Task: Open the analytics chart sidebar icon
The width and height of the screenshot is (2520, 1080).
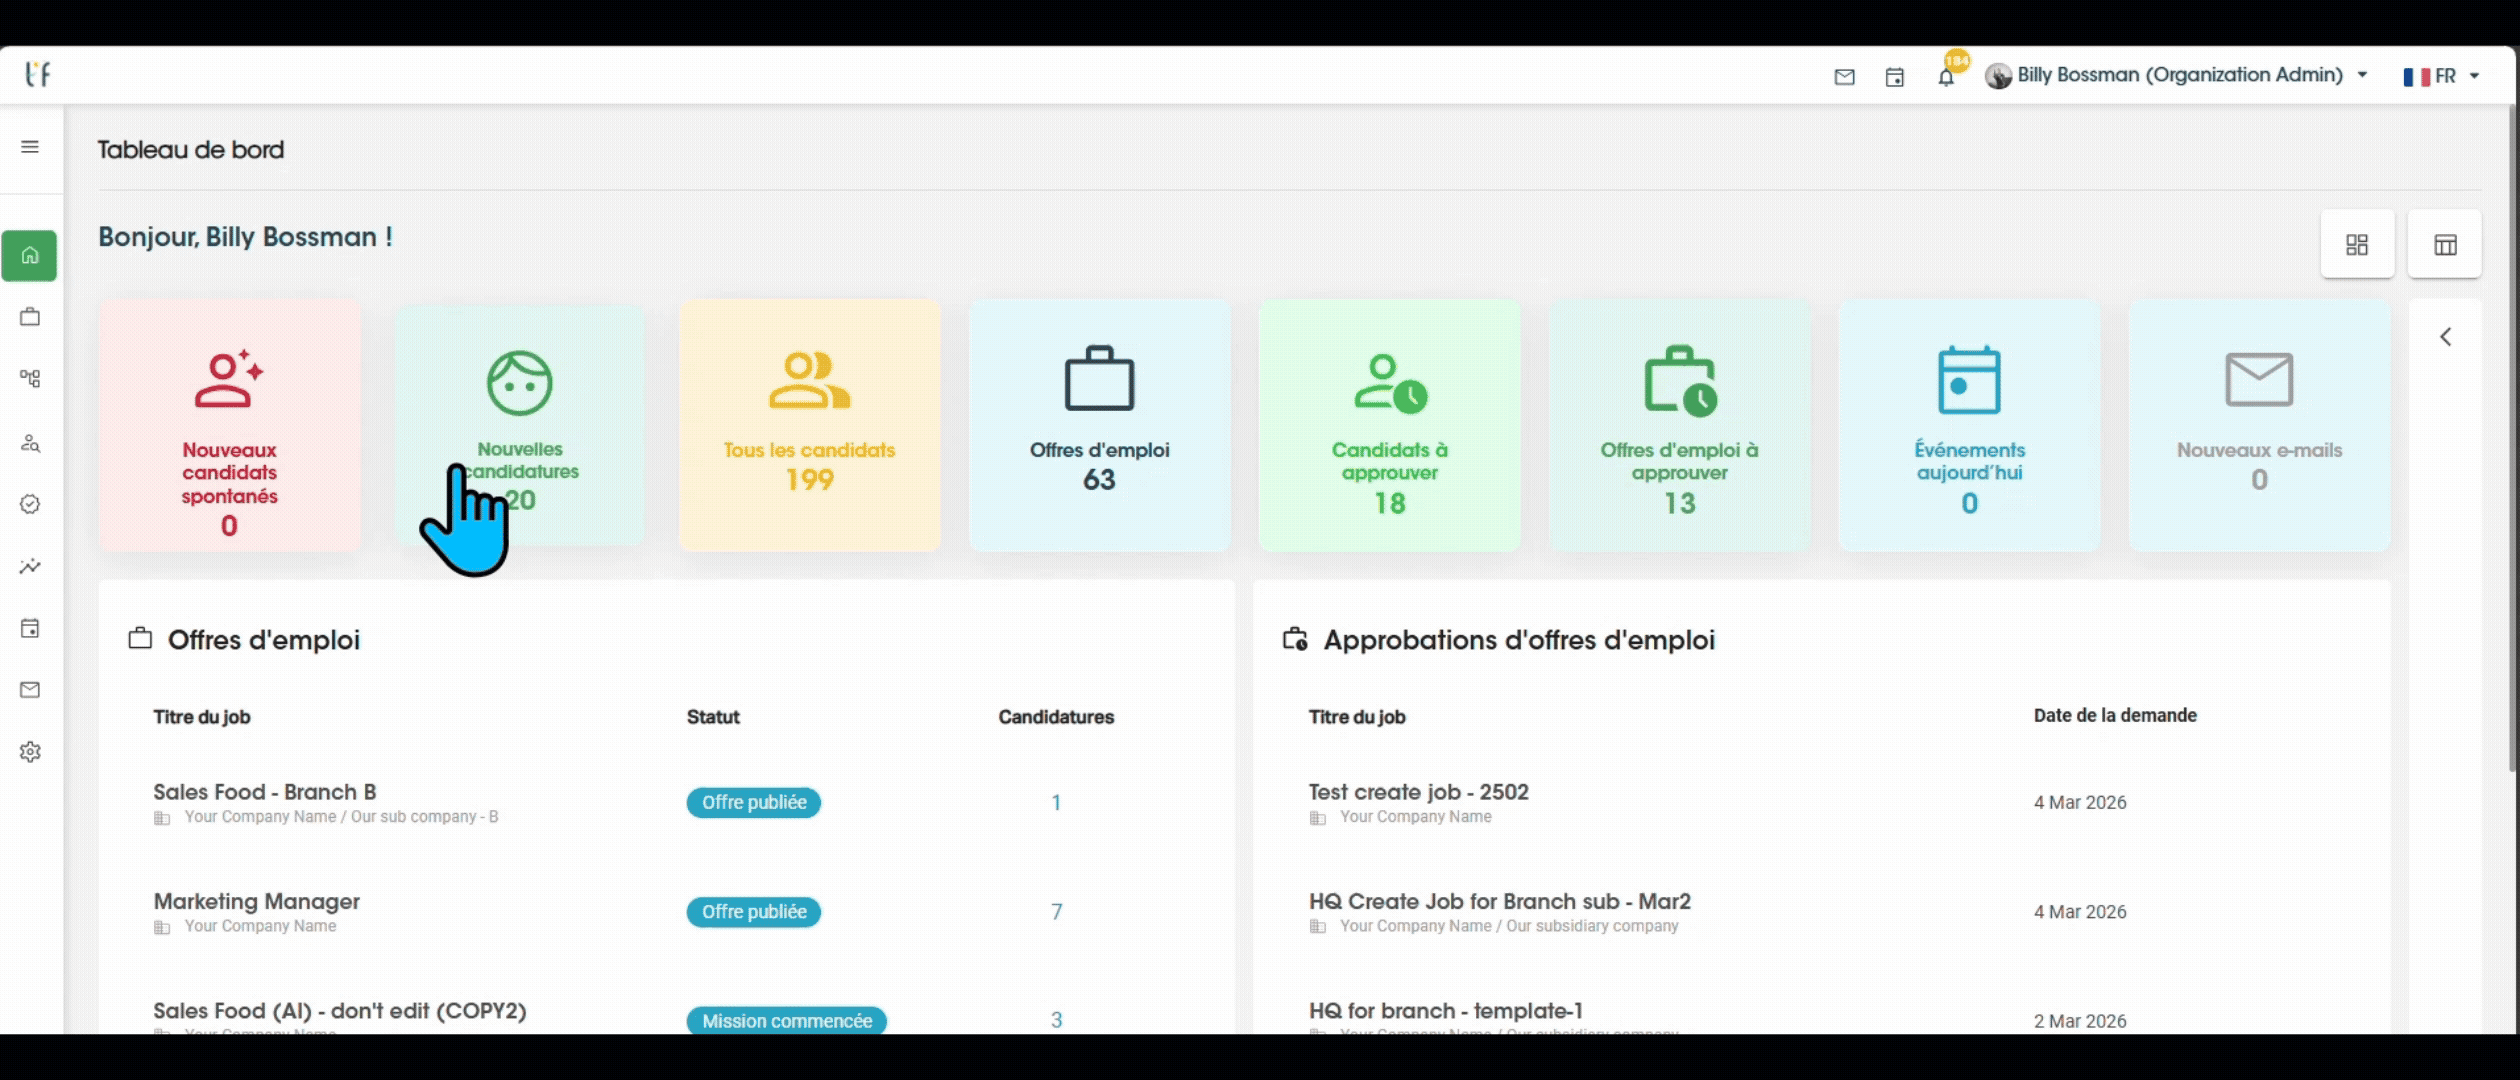Action: (x=30, y=566)
